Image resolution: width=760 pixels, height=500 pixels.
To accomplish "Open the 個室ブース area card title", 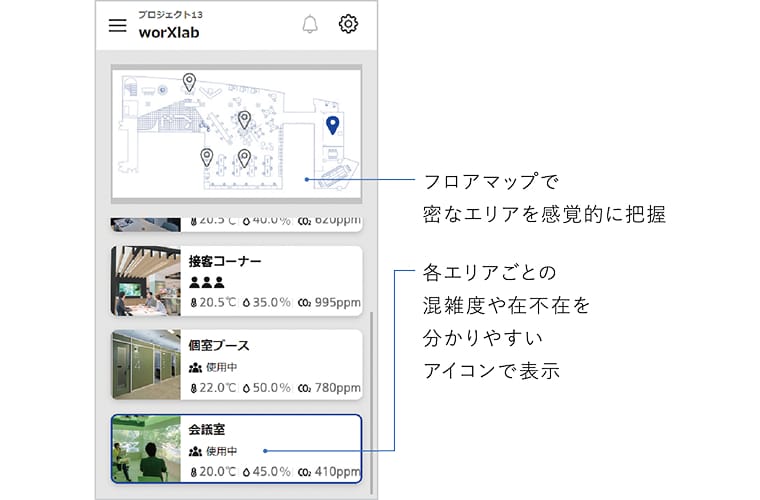I will 219,345.
